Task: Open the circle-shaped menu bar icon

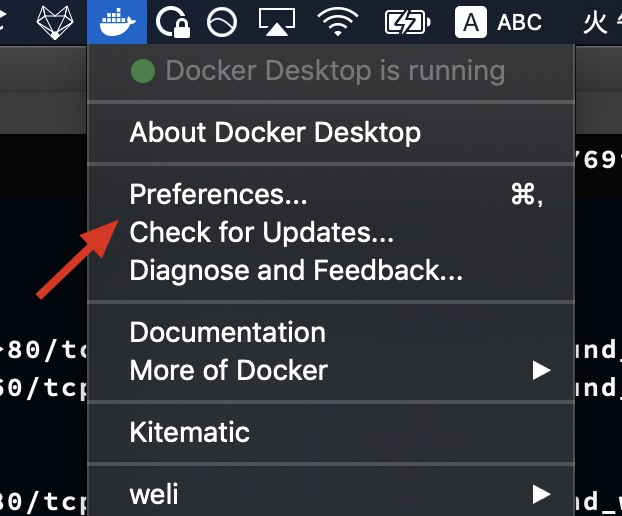Action: [x=222, y=22]
